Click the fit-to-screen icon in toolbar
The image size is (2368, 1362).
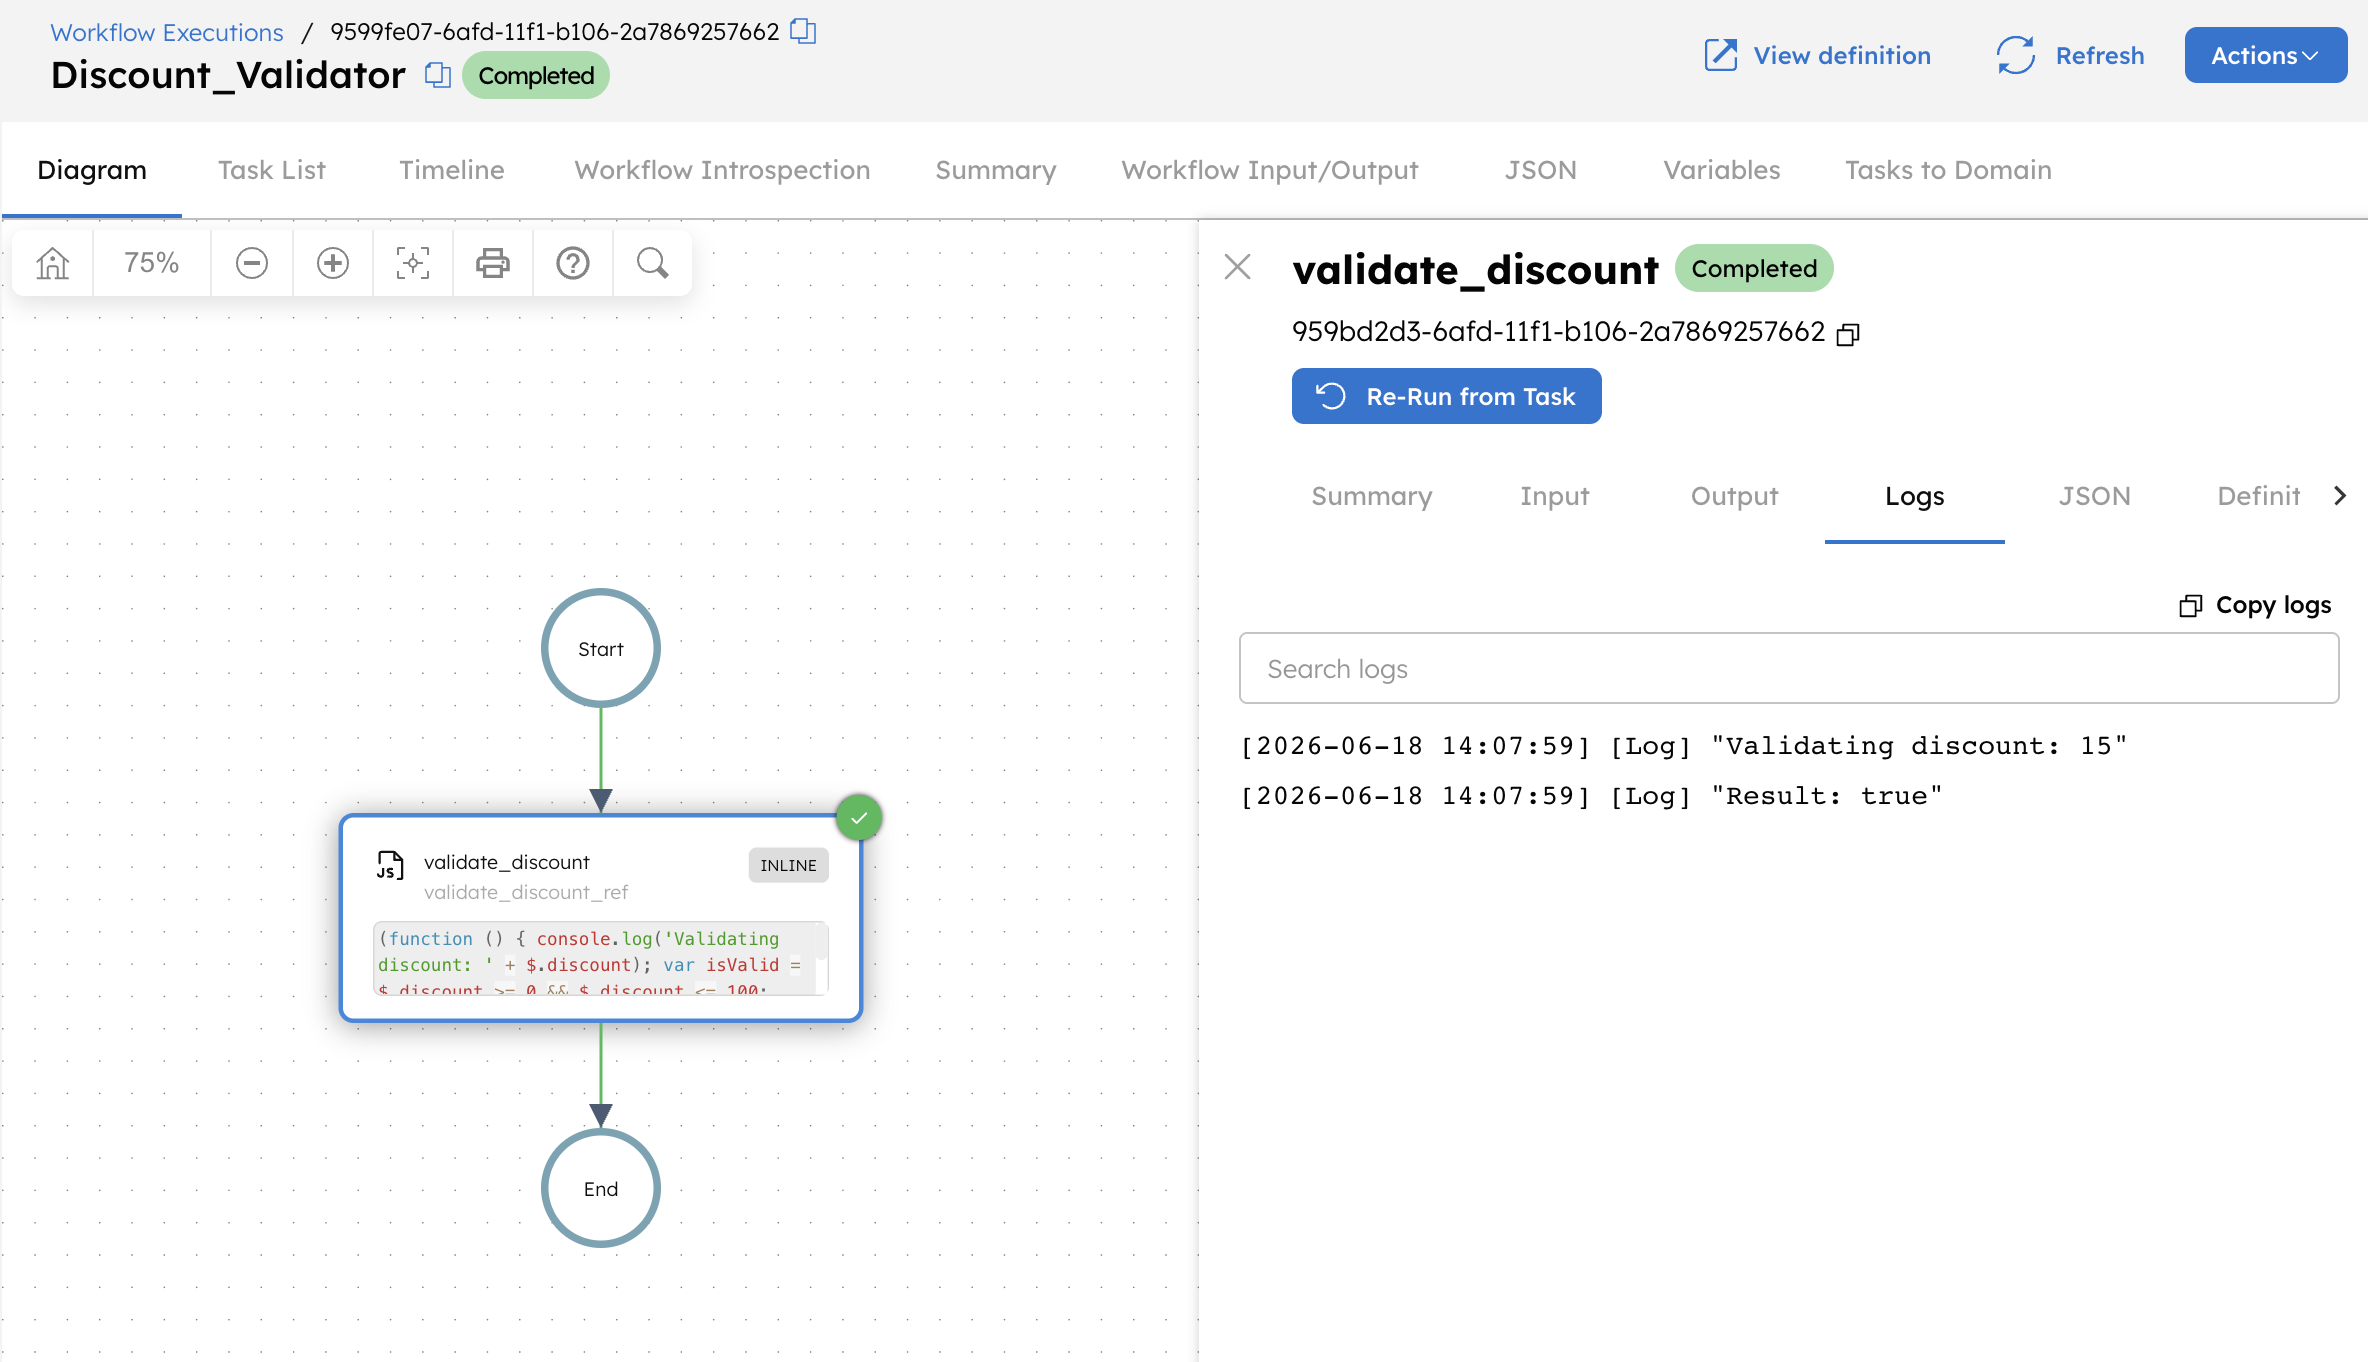pyautogui.click(x=413, y=263)
